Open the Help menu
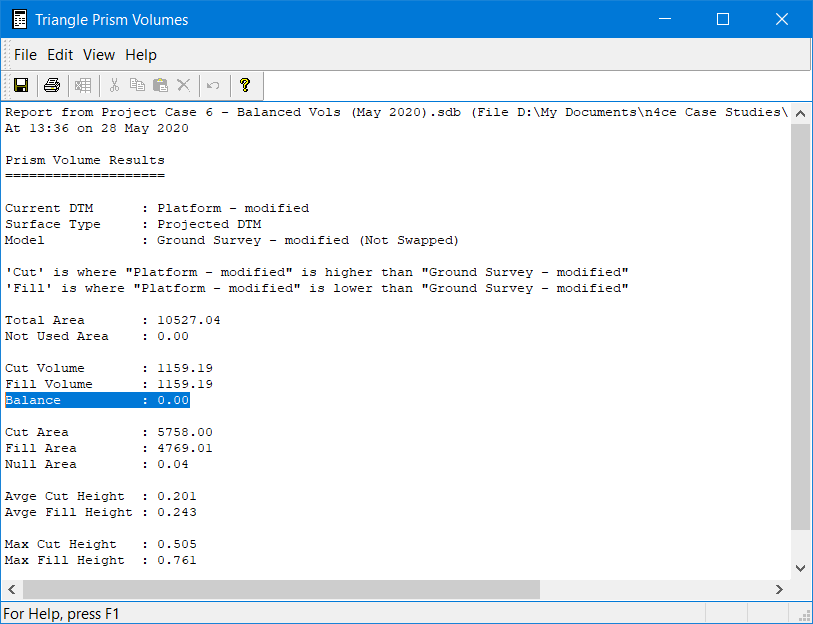 [141, 55]
